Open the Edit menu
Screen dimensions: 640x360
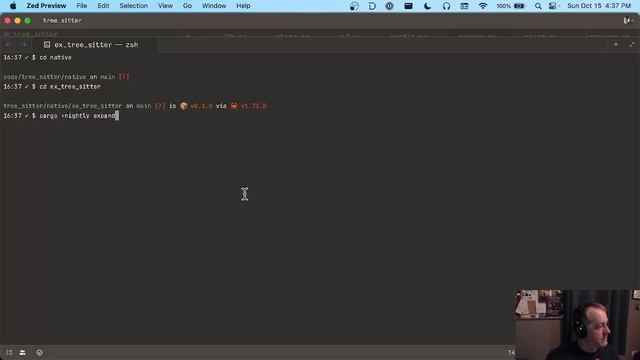click(103, 6)
